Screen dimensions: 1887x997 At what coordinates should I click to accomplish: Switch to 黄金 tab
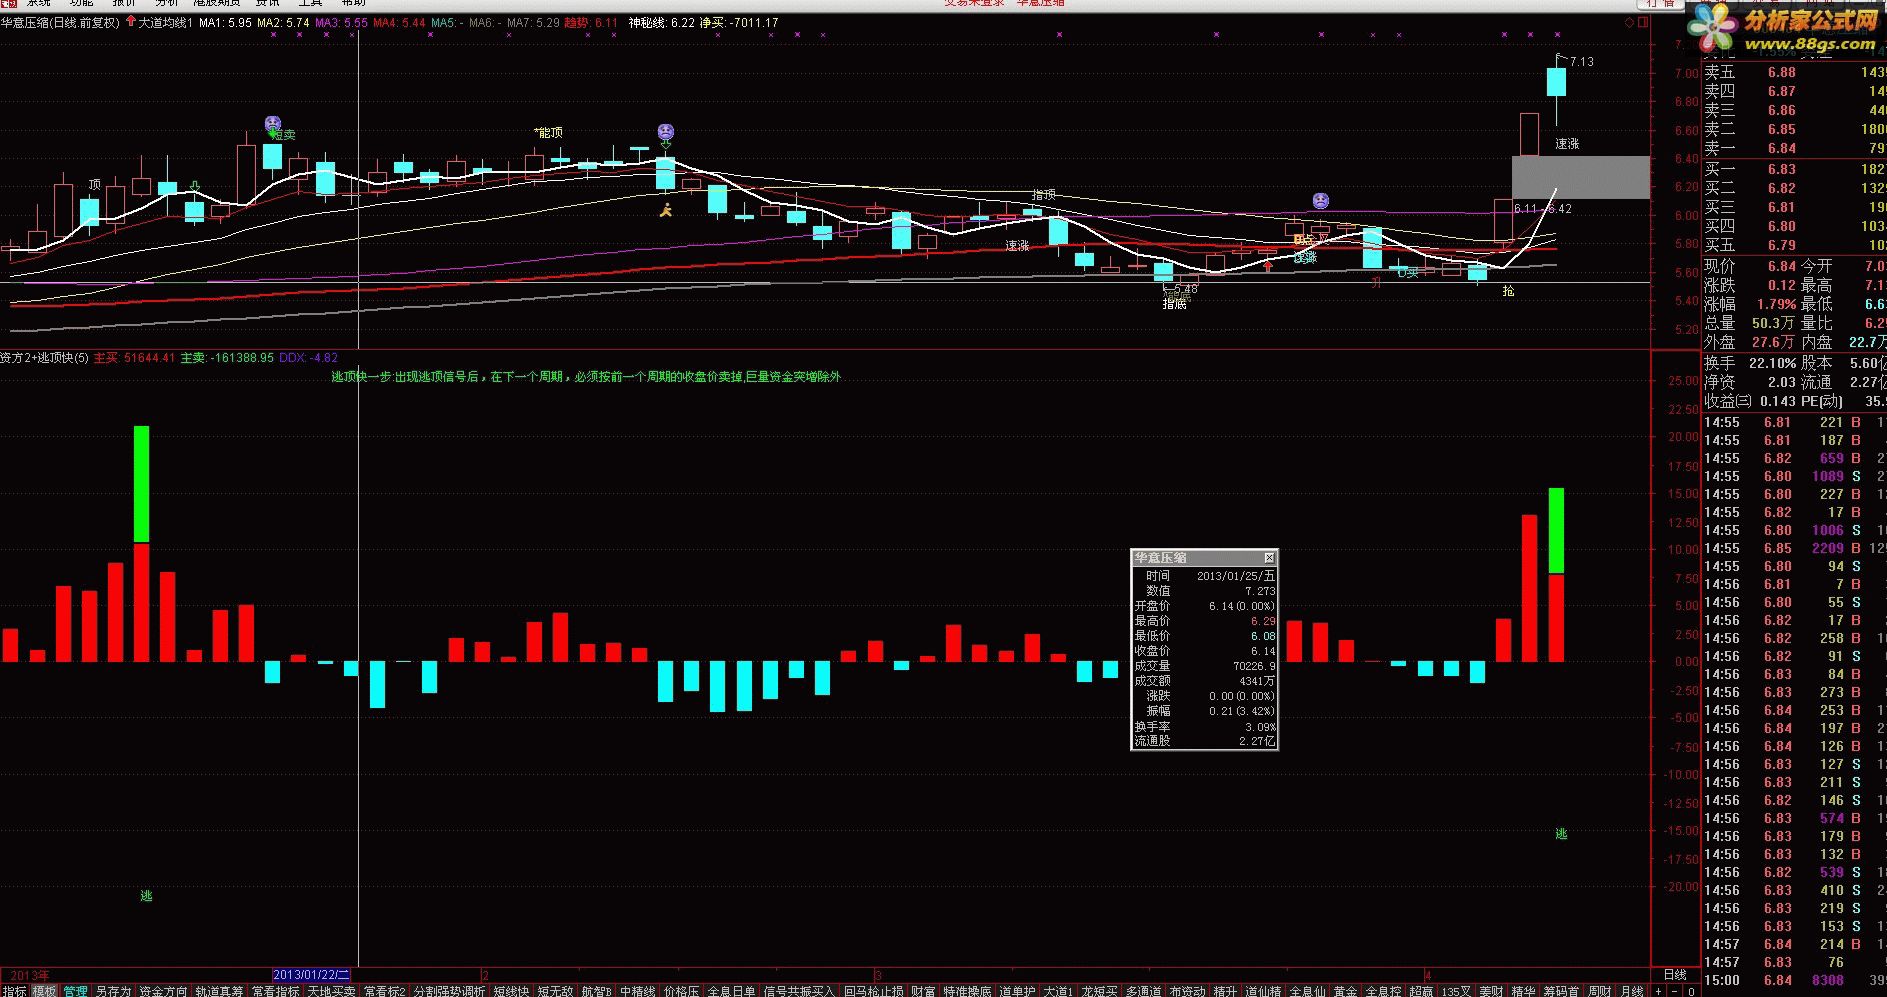coord(1345,991)
